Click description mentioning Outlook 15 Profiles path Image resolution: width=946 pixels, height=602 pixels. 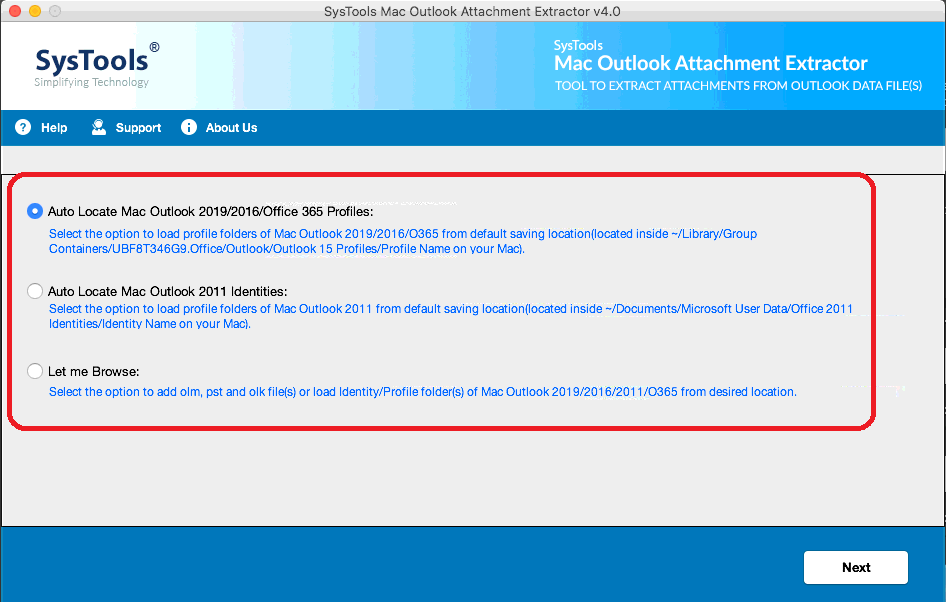pyautogui.click(x=403, y=241)
